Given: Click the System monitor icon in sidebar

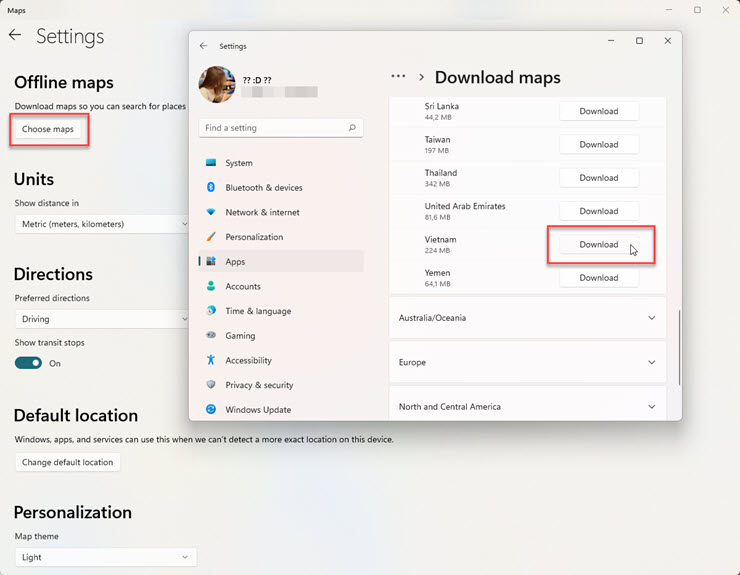Looking at the screenshot, I should tap(211, 163).
